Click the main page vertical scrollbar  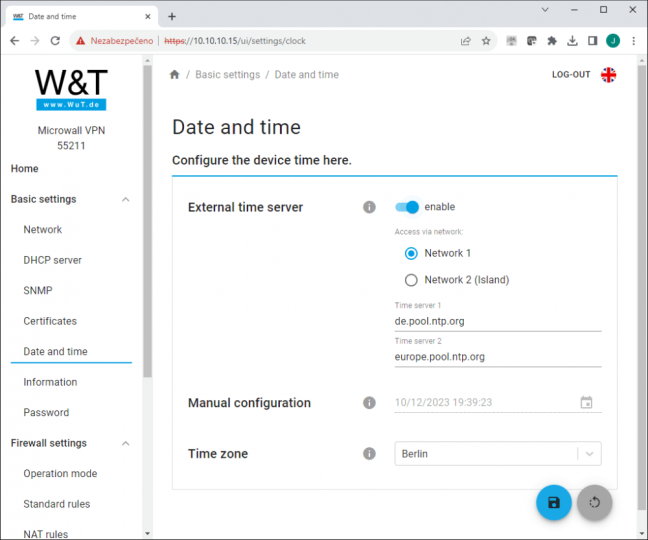(641, 287)
